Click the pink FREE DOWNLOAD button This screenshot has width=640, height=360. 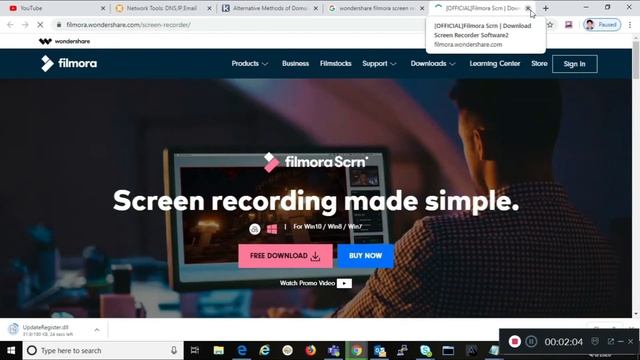point(285,256)
